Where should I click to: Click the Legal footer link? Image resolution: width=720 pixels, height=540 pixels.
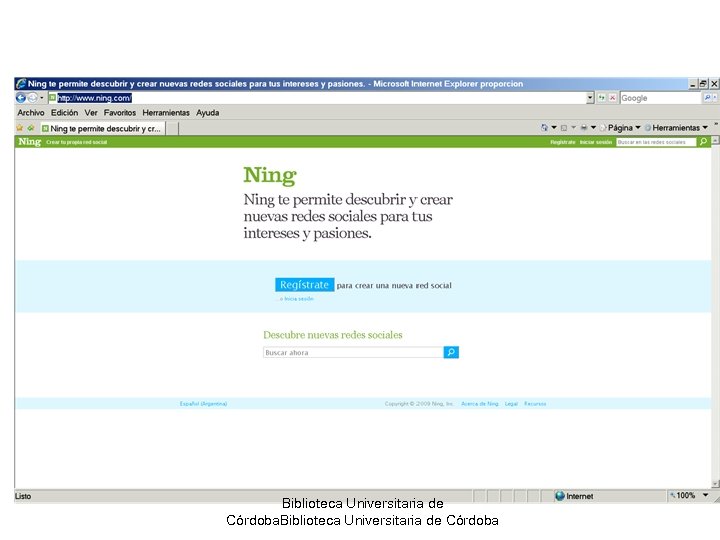point(511,404)
